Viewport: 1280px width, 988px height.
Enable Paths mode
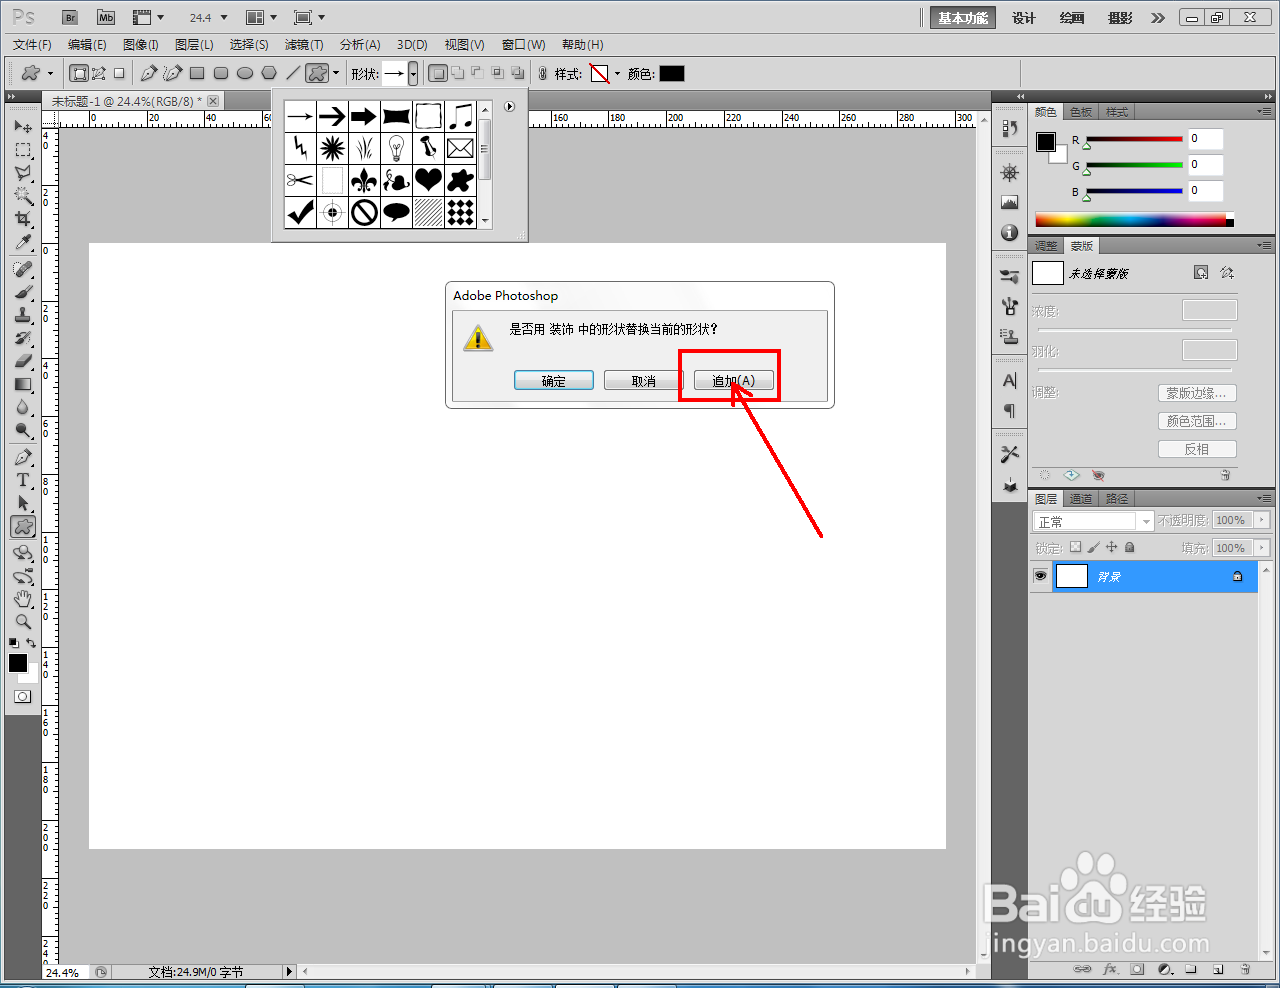99,73
